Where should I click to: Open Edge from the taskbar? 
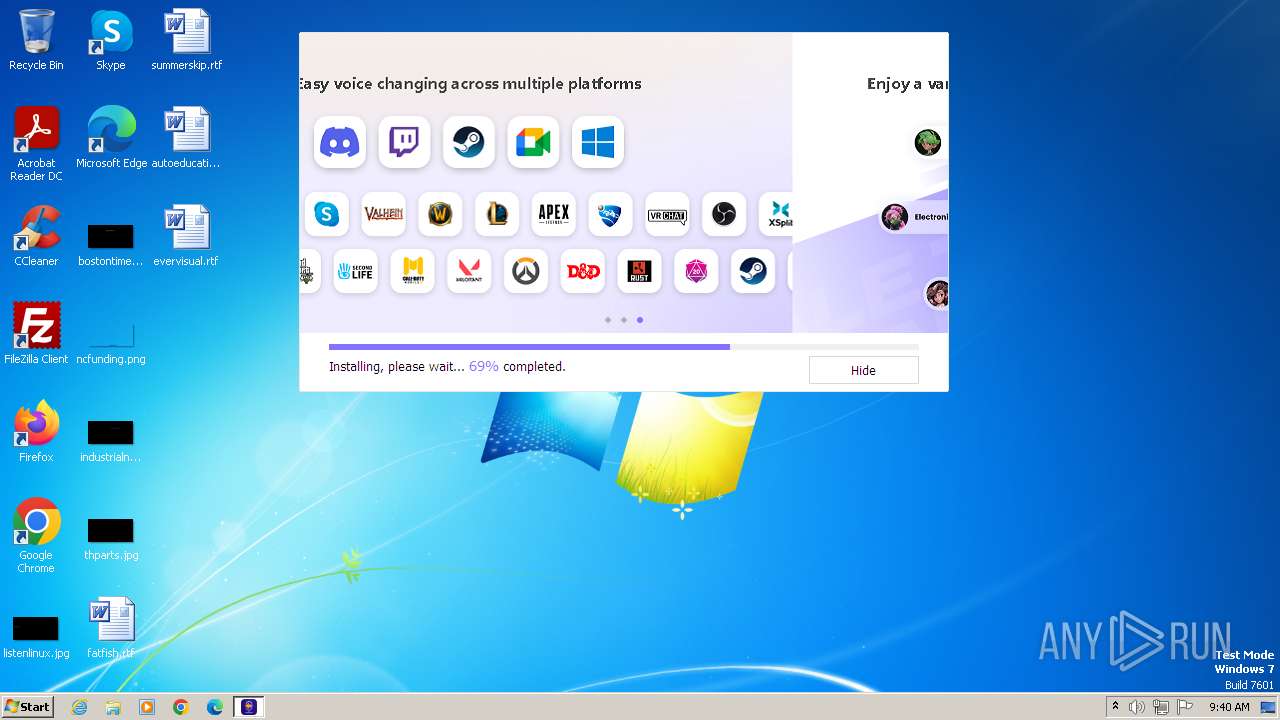(215, 707)
